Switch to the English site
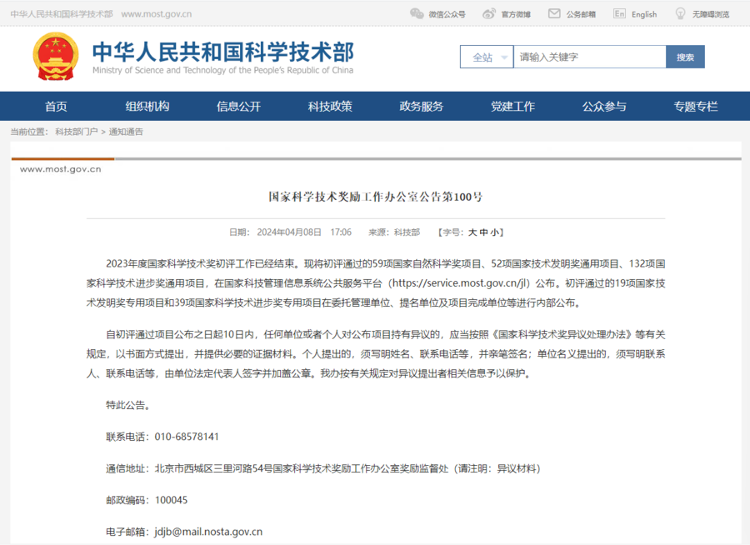Viewport: 750px width, 545px height. 644,14
